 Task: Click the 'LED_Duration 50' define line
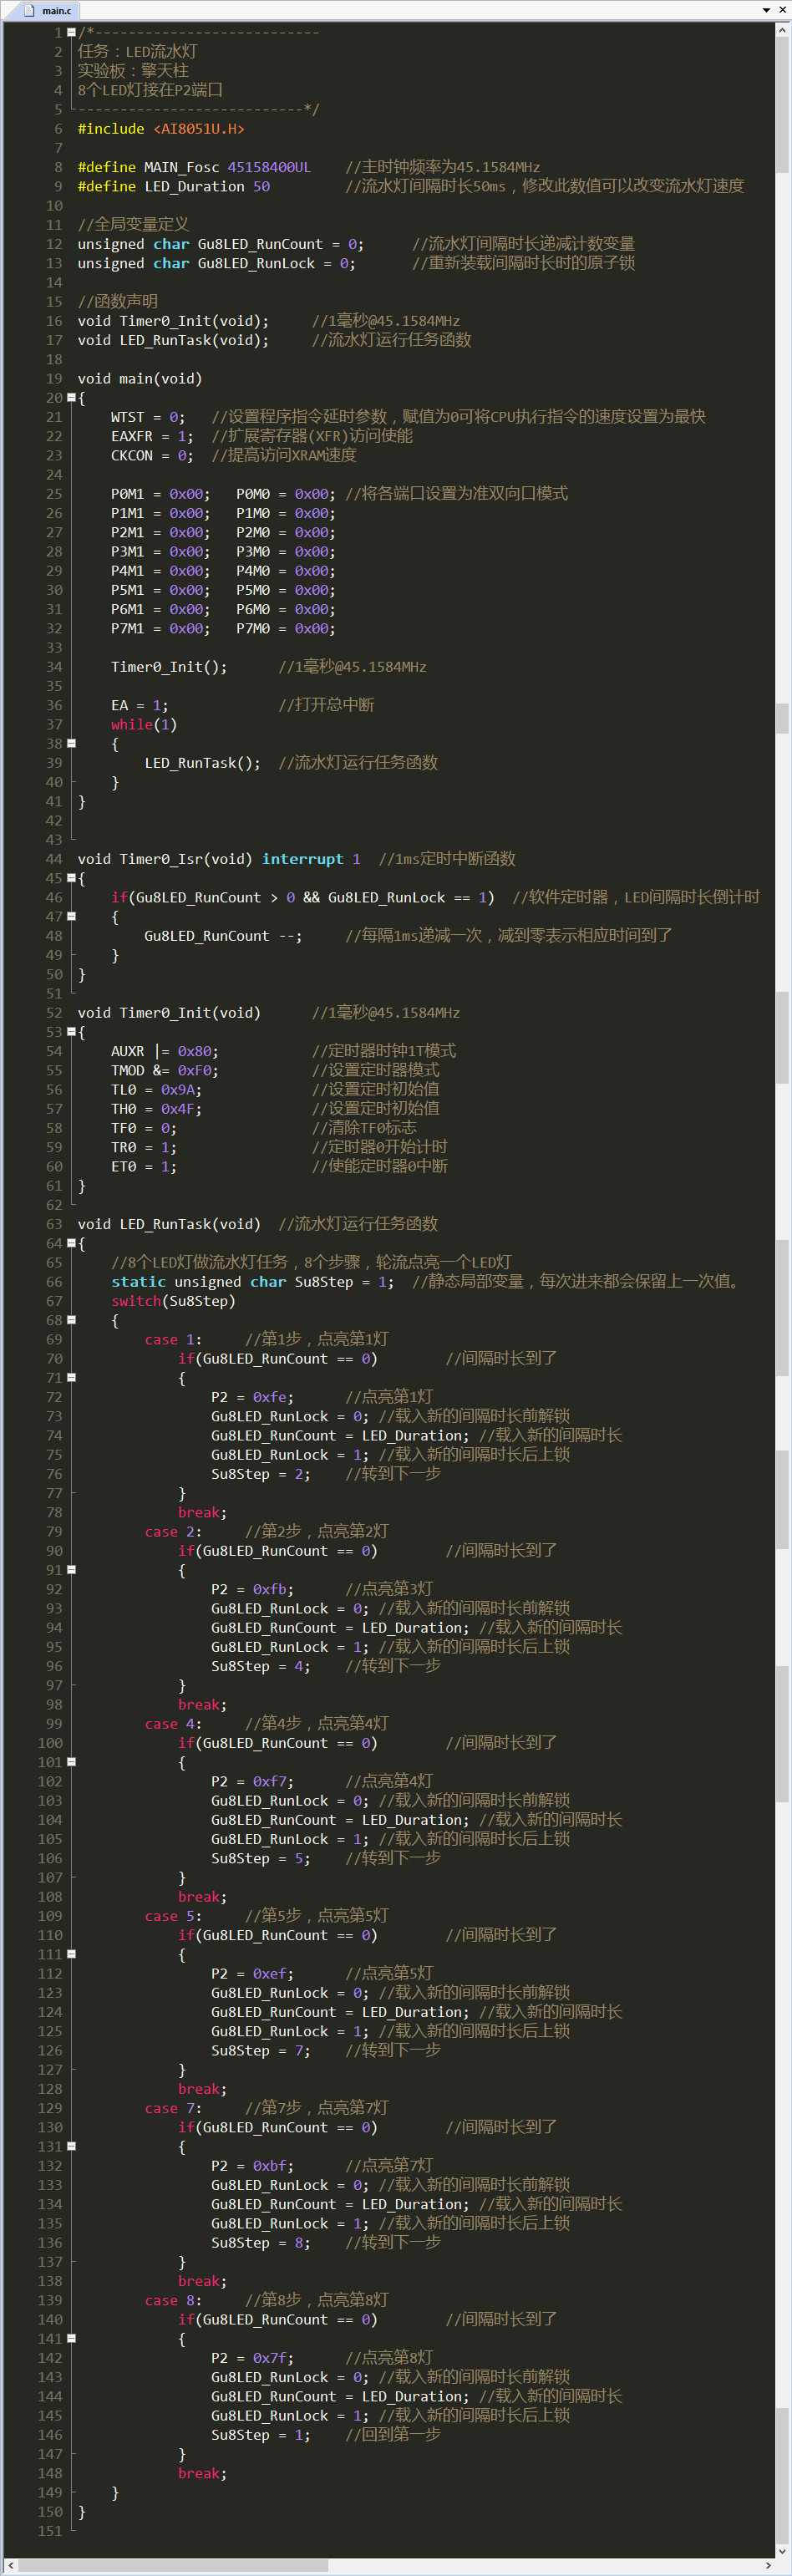(x=174, y=186)
